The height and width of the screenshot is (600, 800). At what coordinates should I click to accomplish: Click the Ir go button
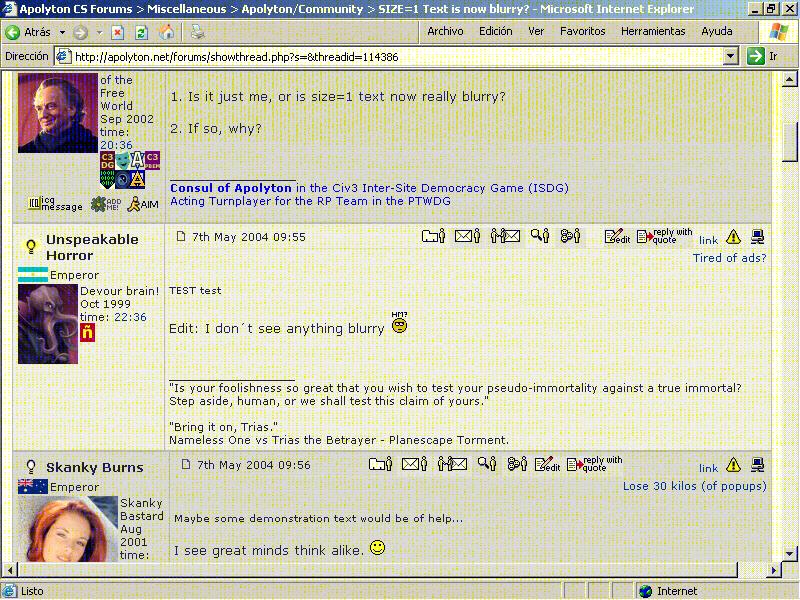click(762, 57)
